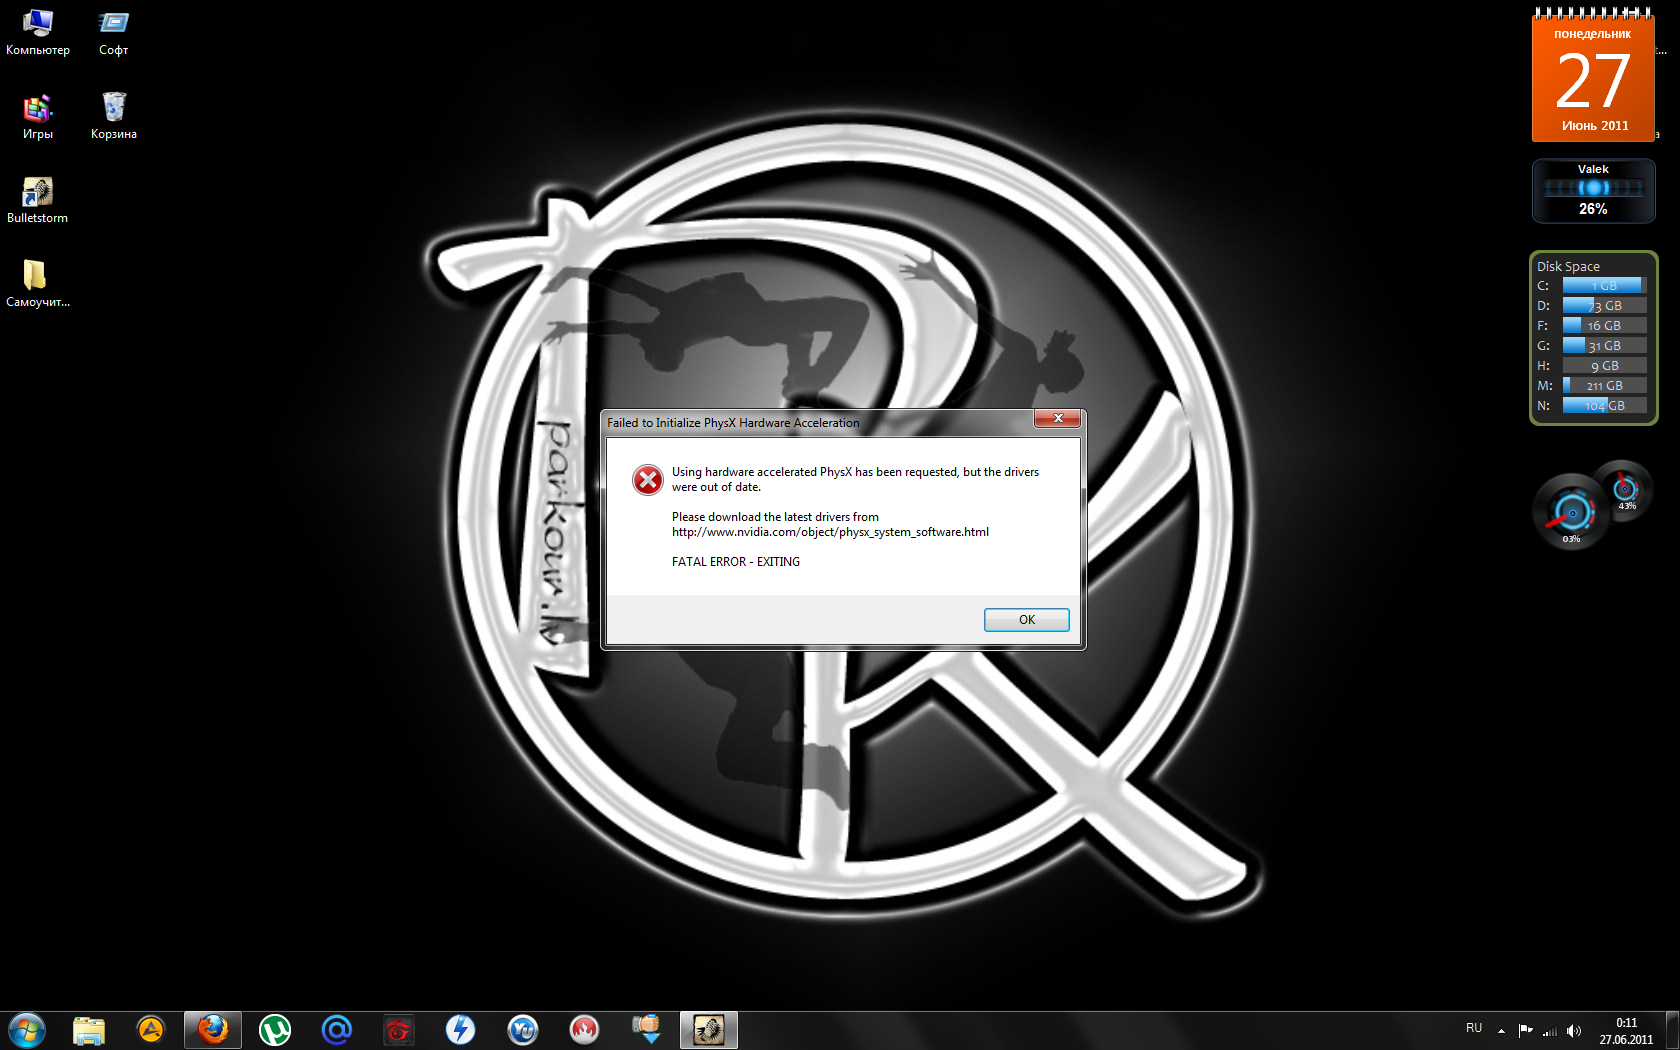Select the Bulletstorm shortcut icon
The height and width of the screenshot is (1050, 1680).
coord(38,200)
